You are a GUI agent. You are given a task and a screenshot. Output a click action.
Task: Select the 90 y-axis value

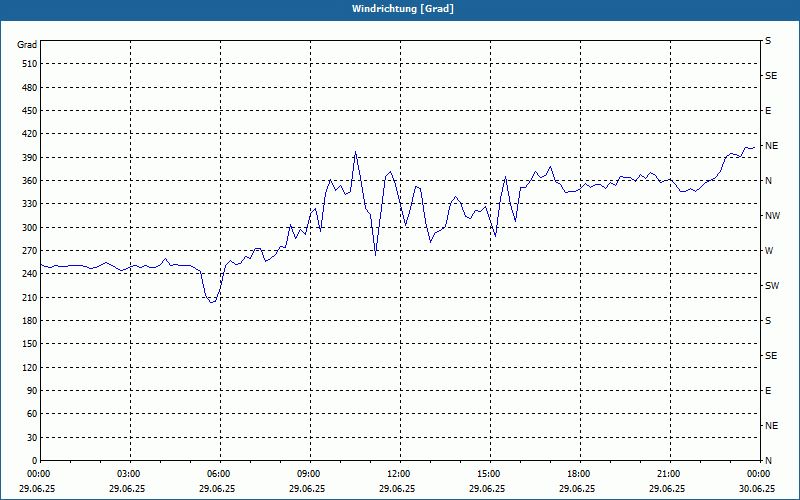pos(32,391)
